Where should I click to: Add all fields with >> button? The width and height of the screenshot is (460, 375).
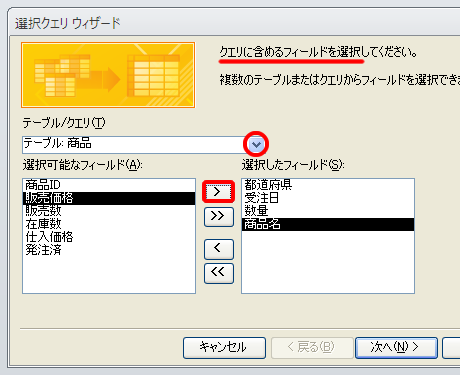tap(219, 216)
